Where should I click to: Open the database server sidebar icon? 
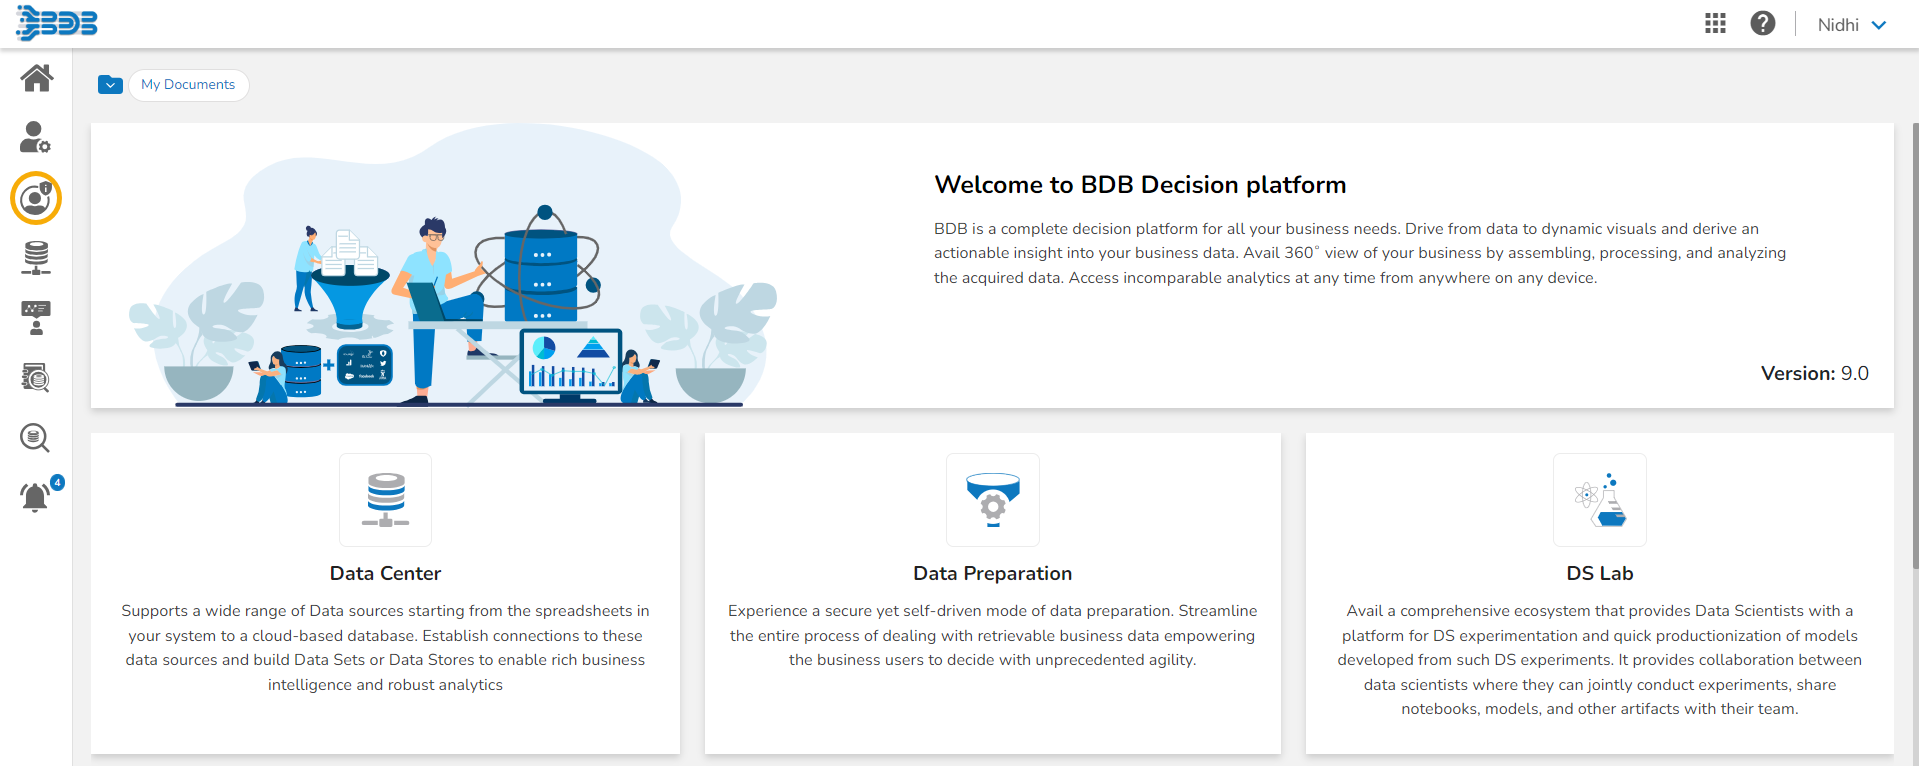pos(36,258)
